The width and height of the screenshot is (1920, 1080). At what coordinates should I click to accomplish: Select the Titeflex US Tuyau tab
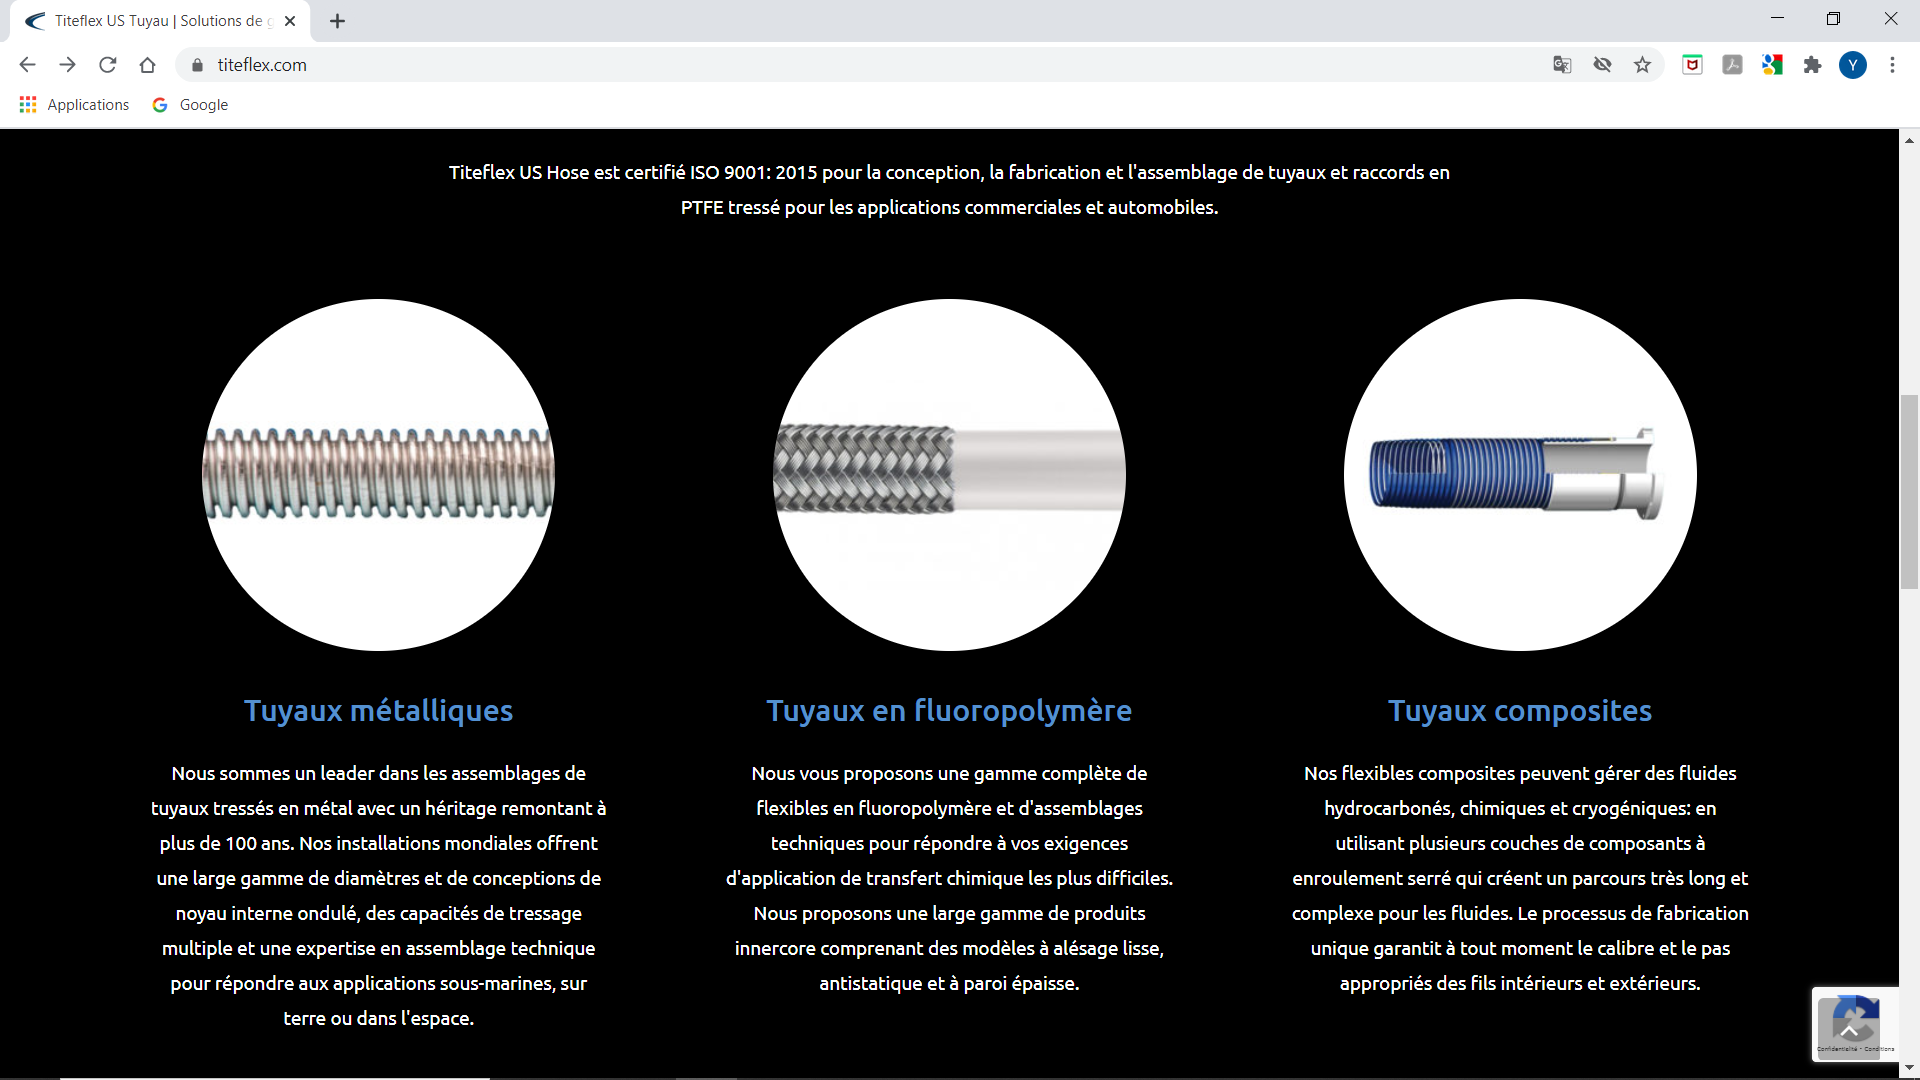160,21
